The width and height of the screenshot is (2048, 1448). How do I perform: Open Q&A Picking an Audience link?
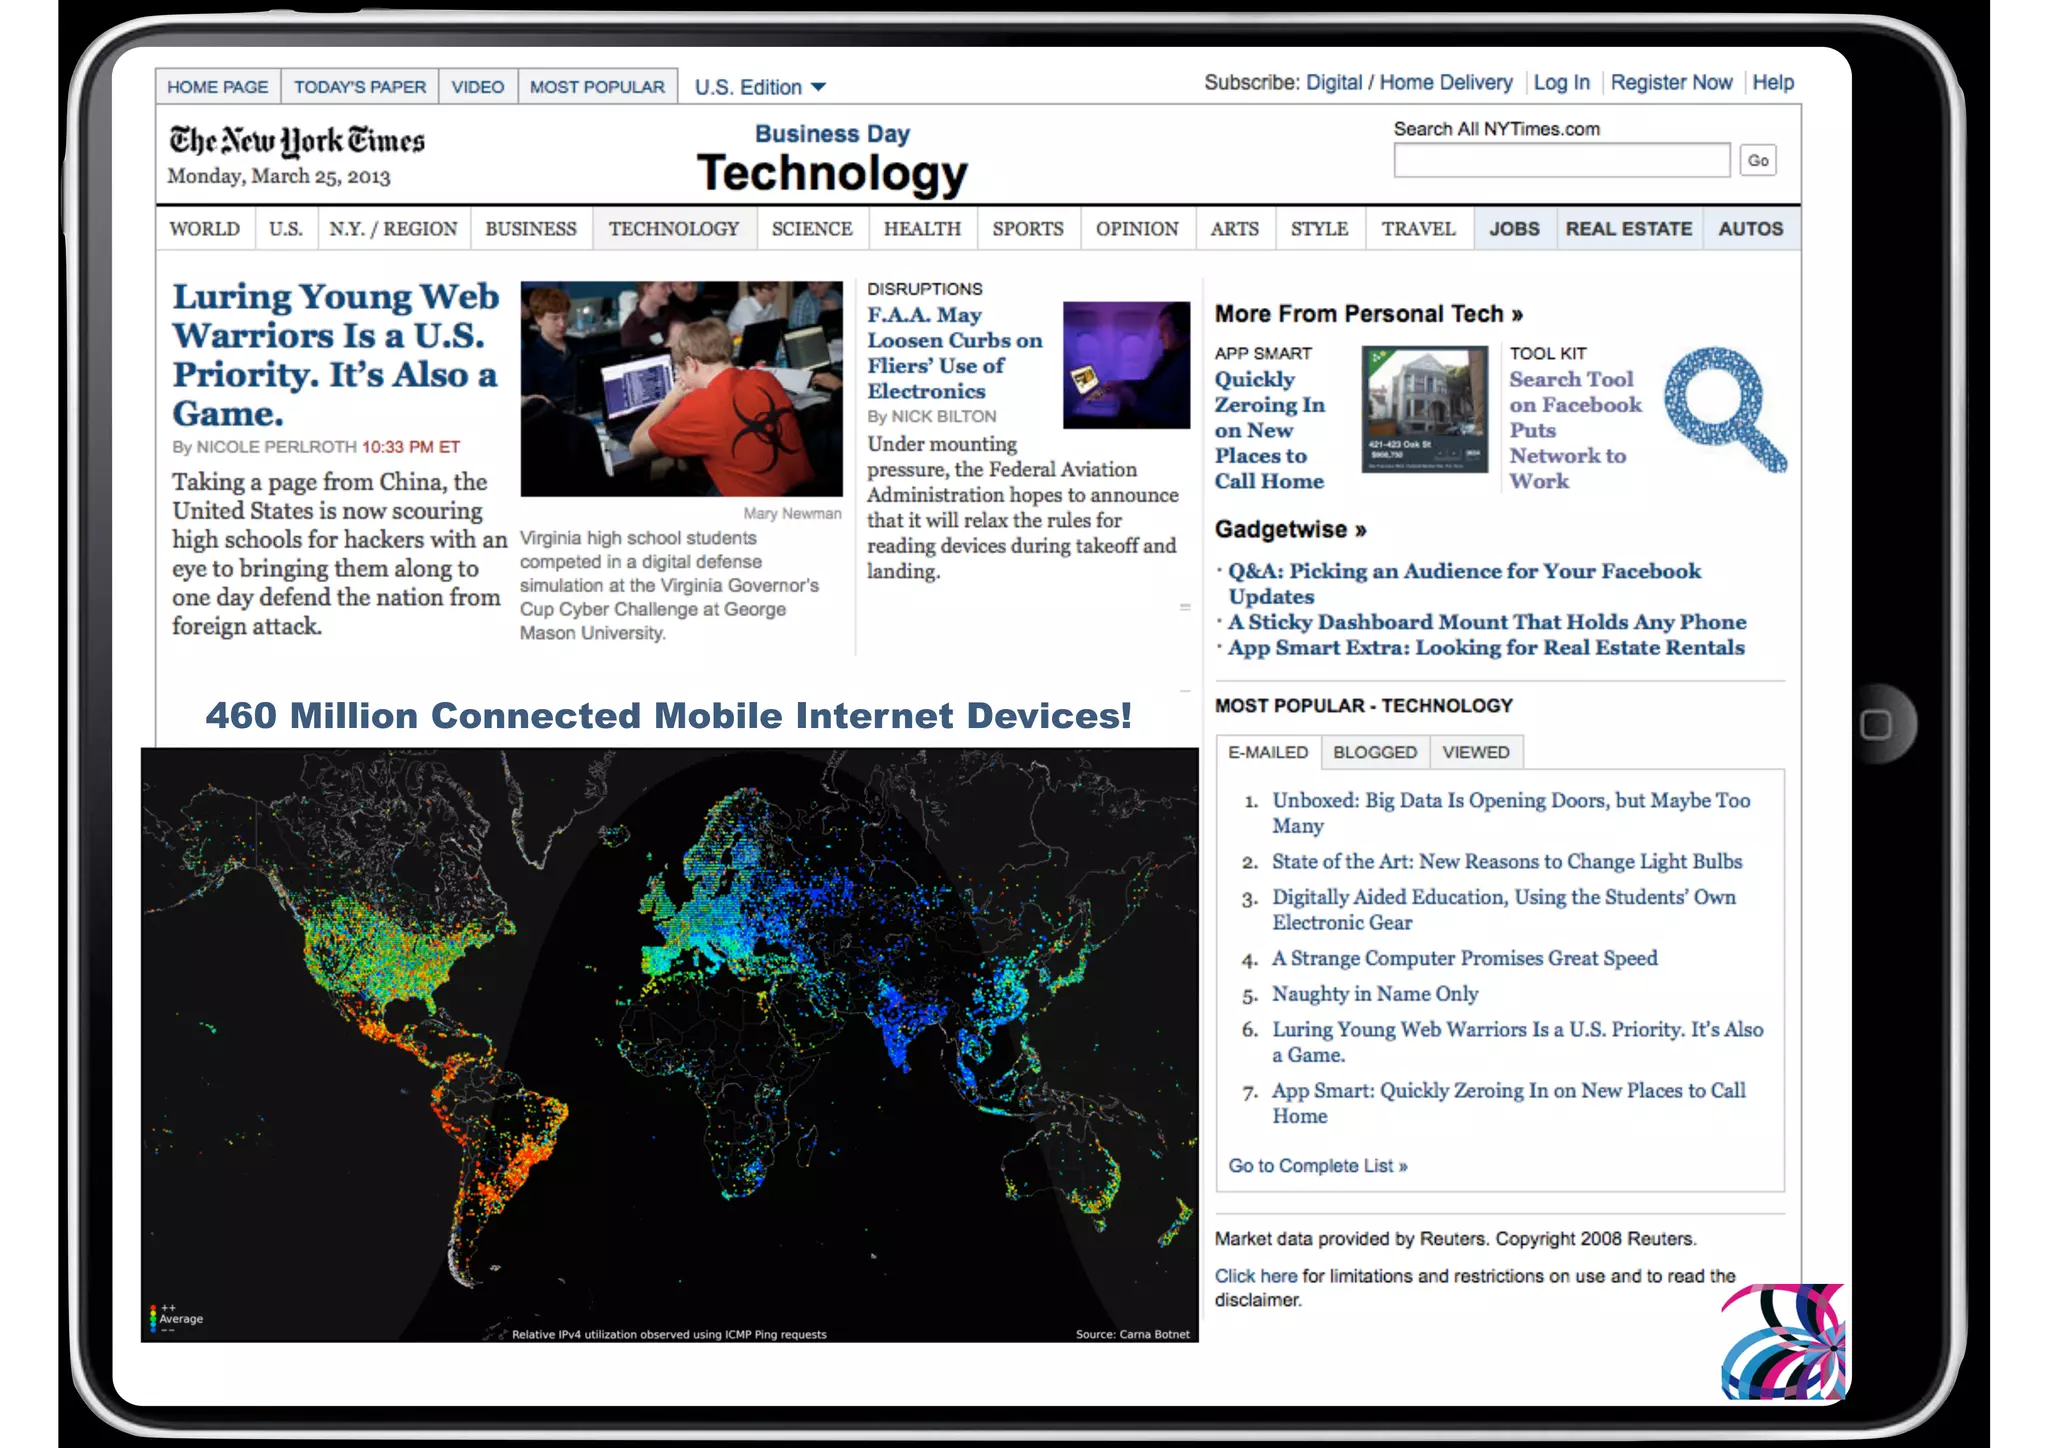pyautogui.click(x=1464, y=584)
